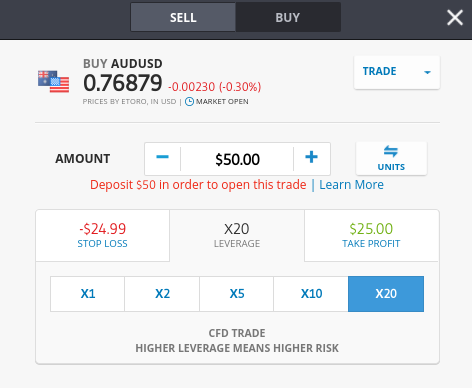The width and height of the screenshot is (472, 388).
Task: Click the minus icon to decrease amount
Action: [162, 157]
